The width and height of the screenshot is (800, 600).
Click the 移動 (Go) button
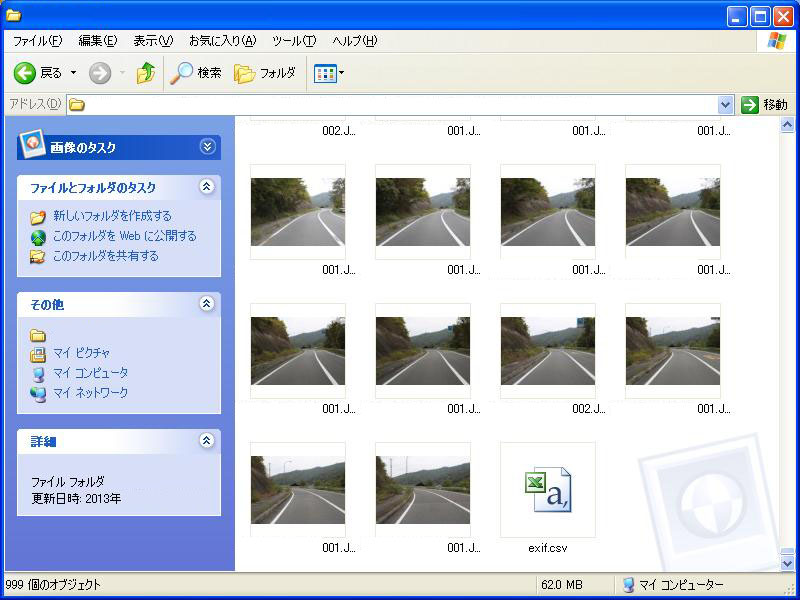(x=764, y=105)
